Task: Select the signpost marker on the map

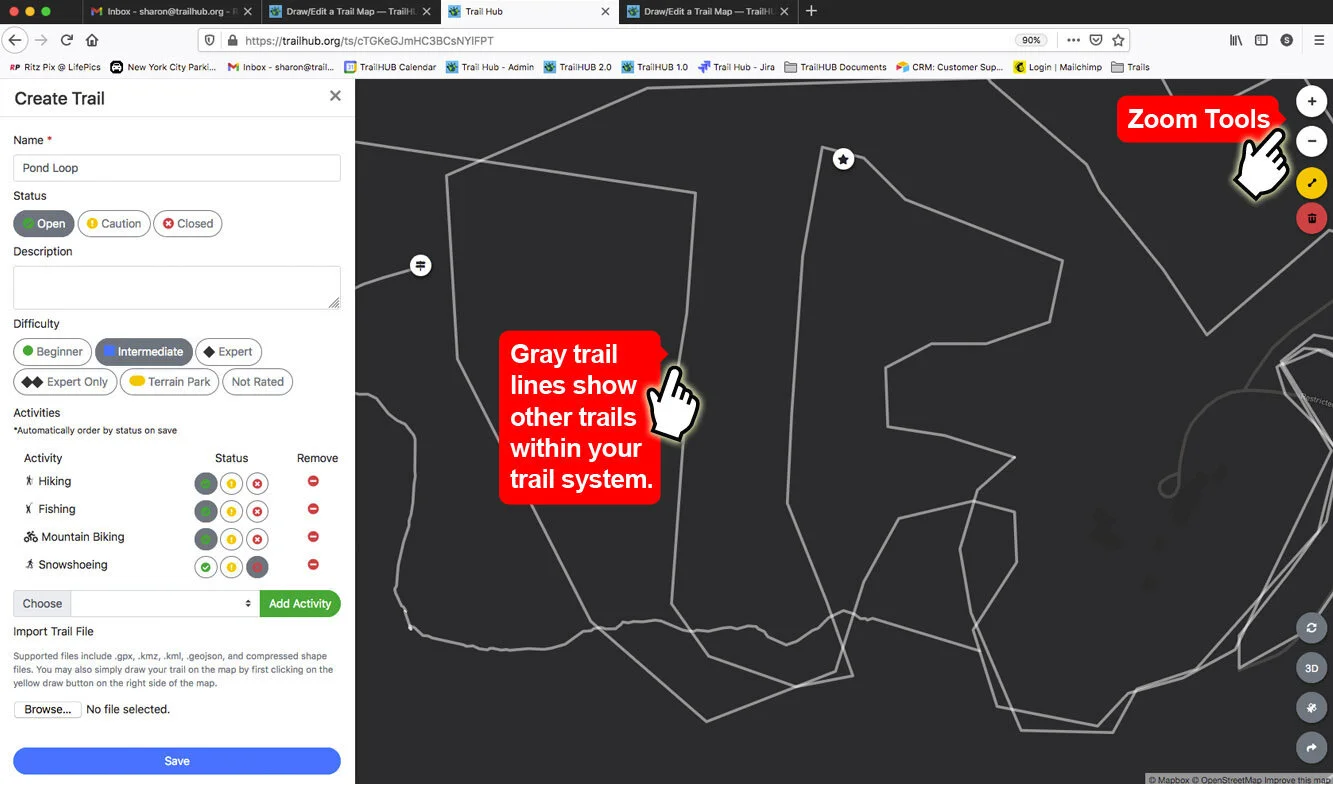Action: click(421, 265)
